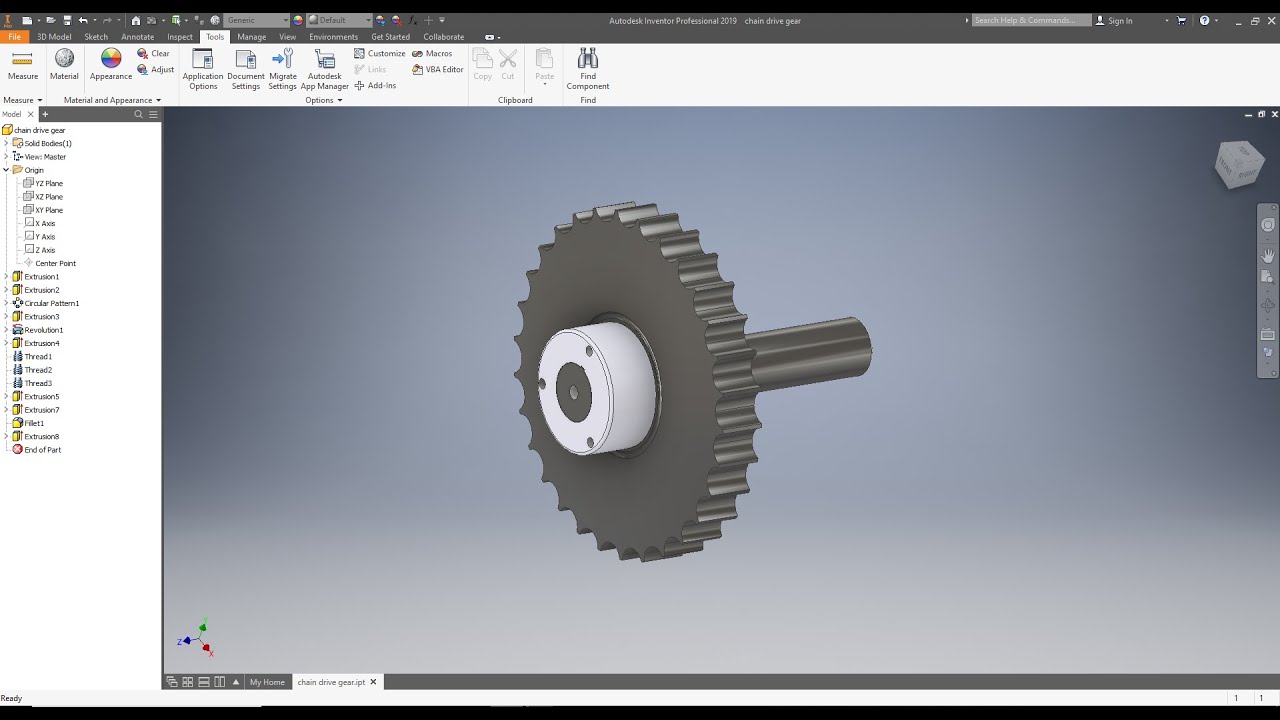Expand the Options panel dropdown
The width and height of the screenshot is (1280, 720).
(x=324, y=100)
